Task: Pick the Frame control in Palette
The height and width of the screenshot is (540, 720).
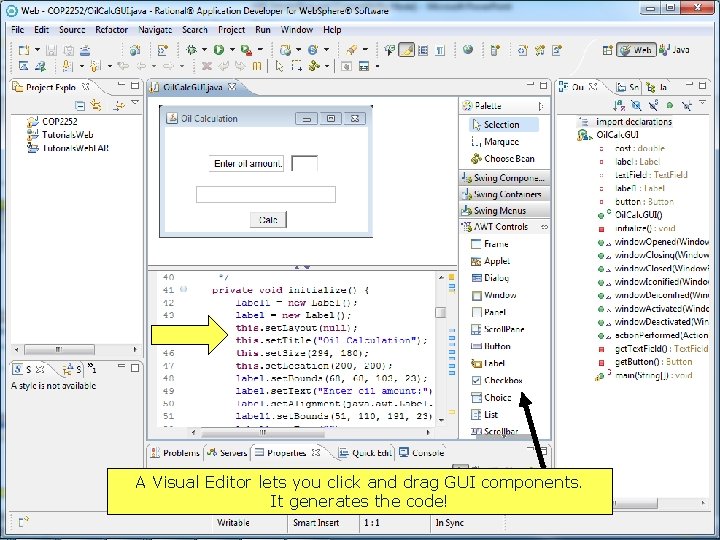Action: [490, 244]
